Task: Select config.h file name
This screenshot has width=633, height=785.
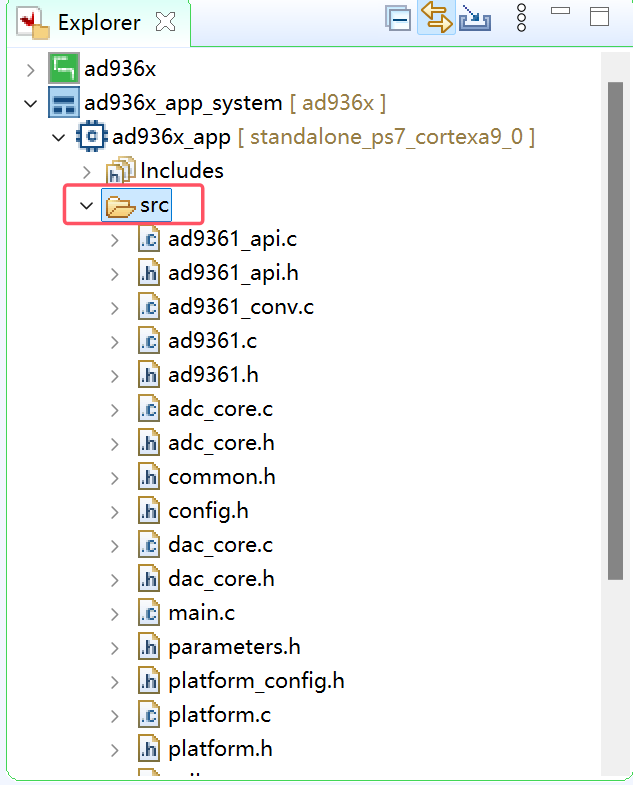Action: pos(208,513)
